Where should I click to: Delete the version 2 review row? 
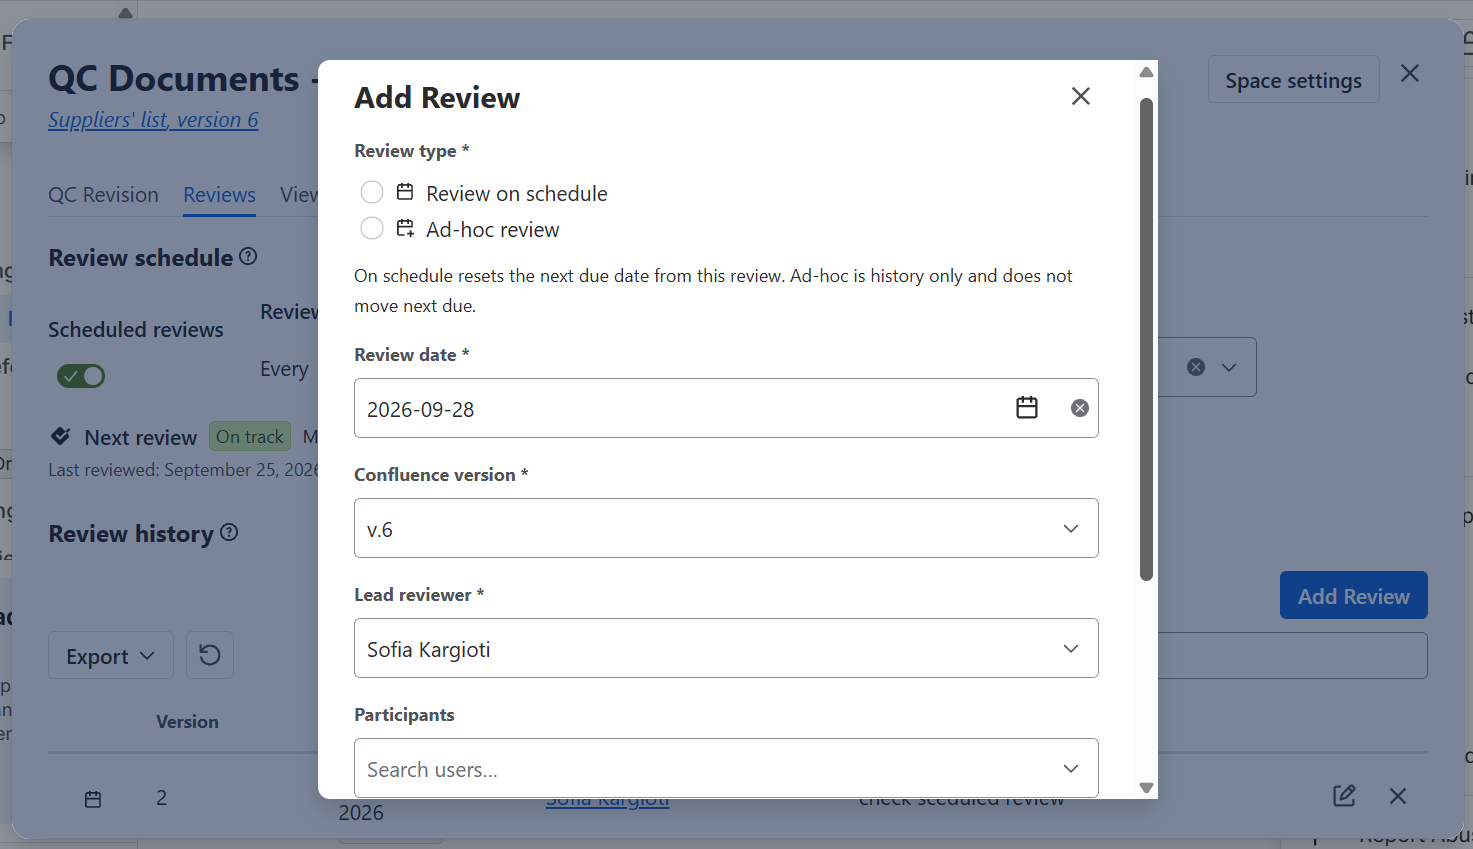[x=1398, y=796]
